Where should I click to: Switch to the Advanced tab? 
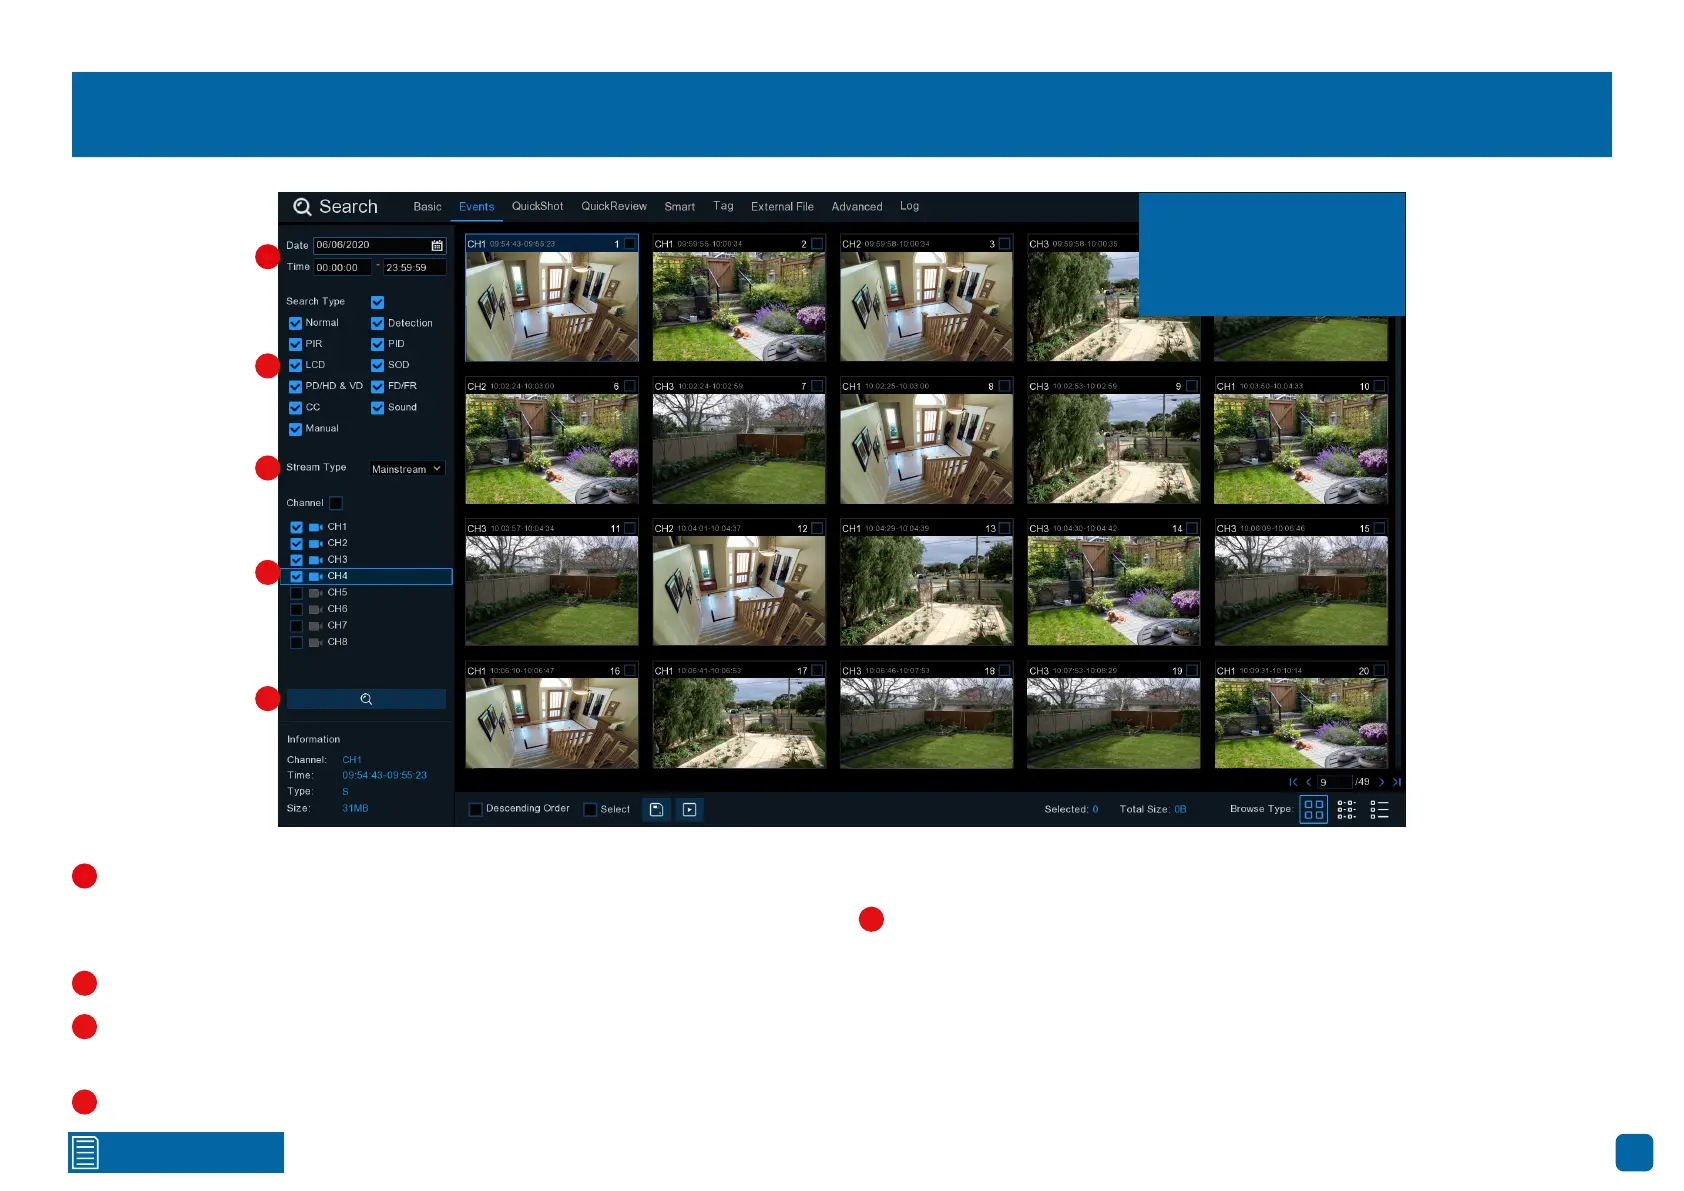pos(856,207)
